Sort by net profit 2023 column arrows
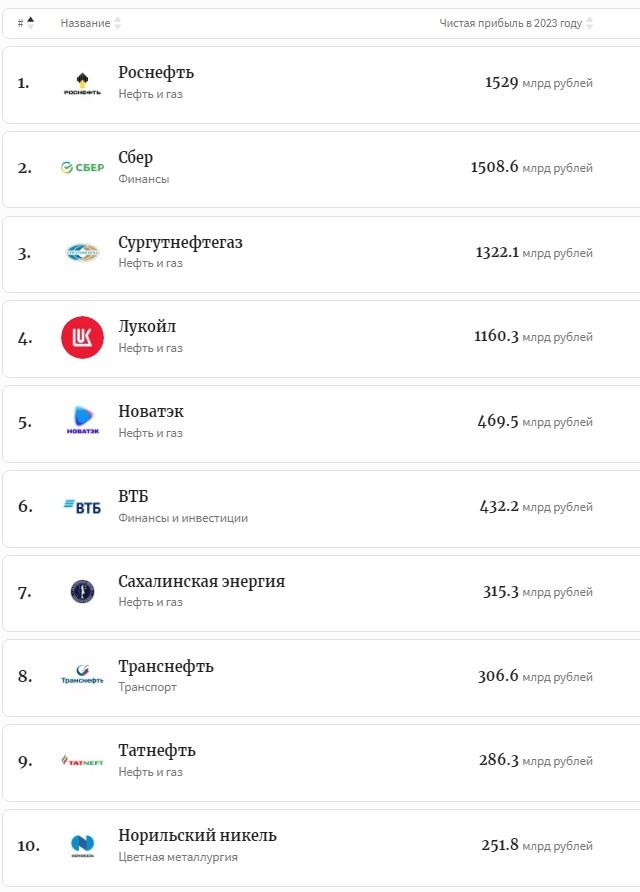The image size is (640, 892). point(589,22)
